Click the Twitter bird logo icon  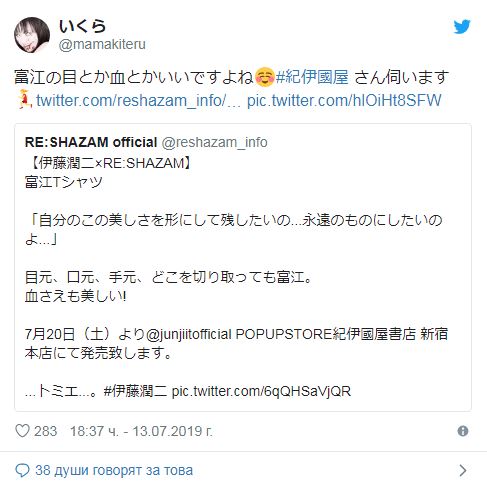(x=462, y=27)
